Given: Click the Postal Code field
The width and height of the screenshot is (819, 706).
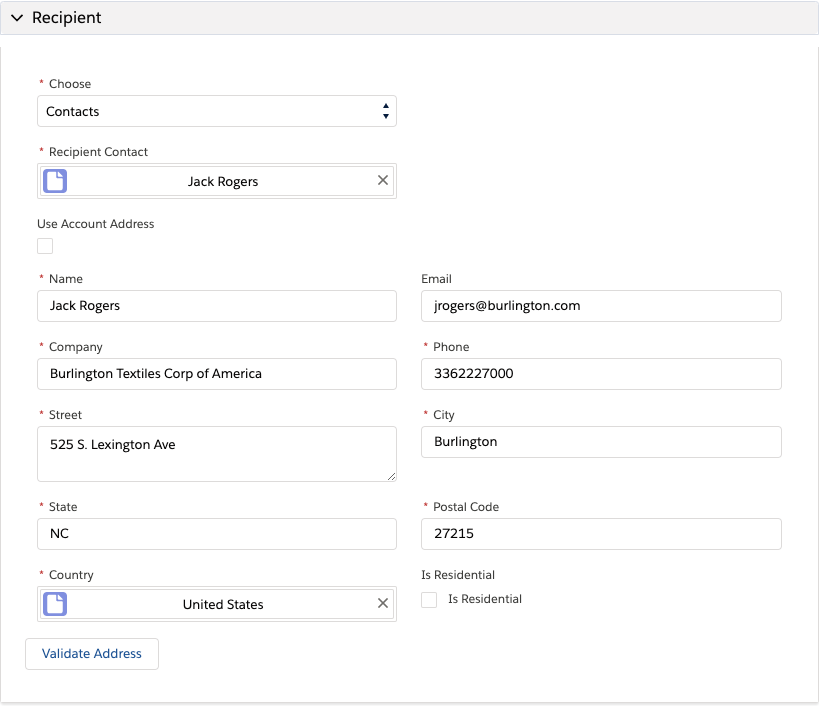Looking at the screenshot, I should pos(601,534).
